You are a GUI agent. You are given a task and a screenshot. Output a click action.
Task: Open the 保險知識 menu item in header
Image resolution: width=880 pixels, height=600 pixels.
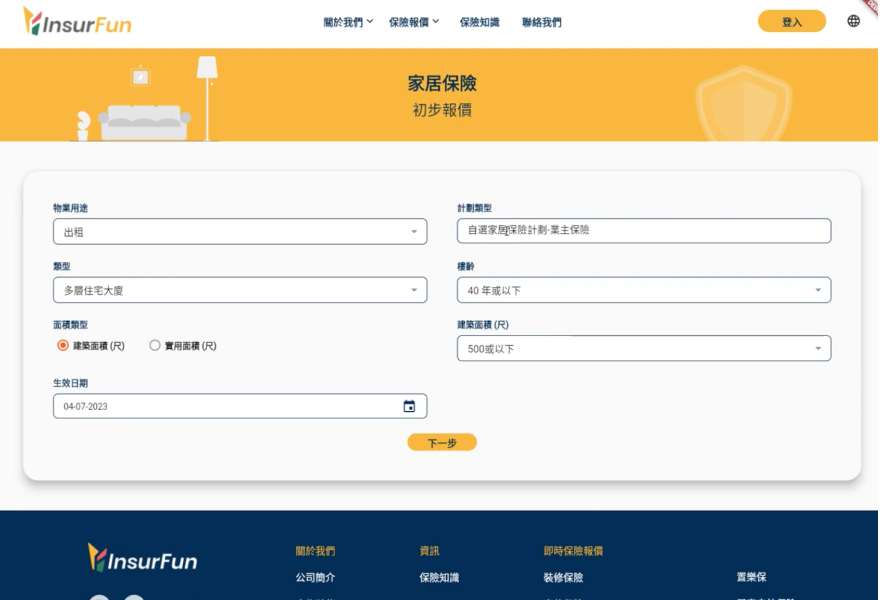pos(479,22)
